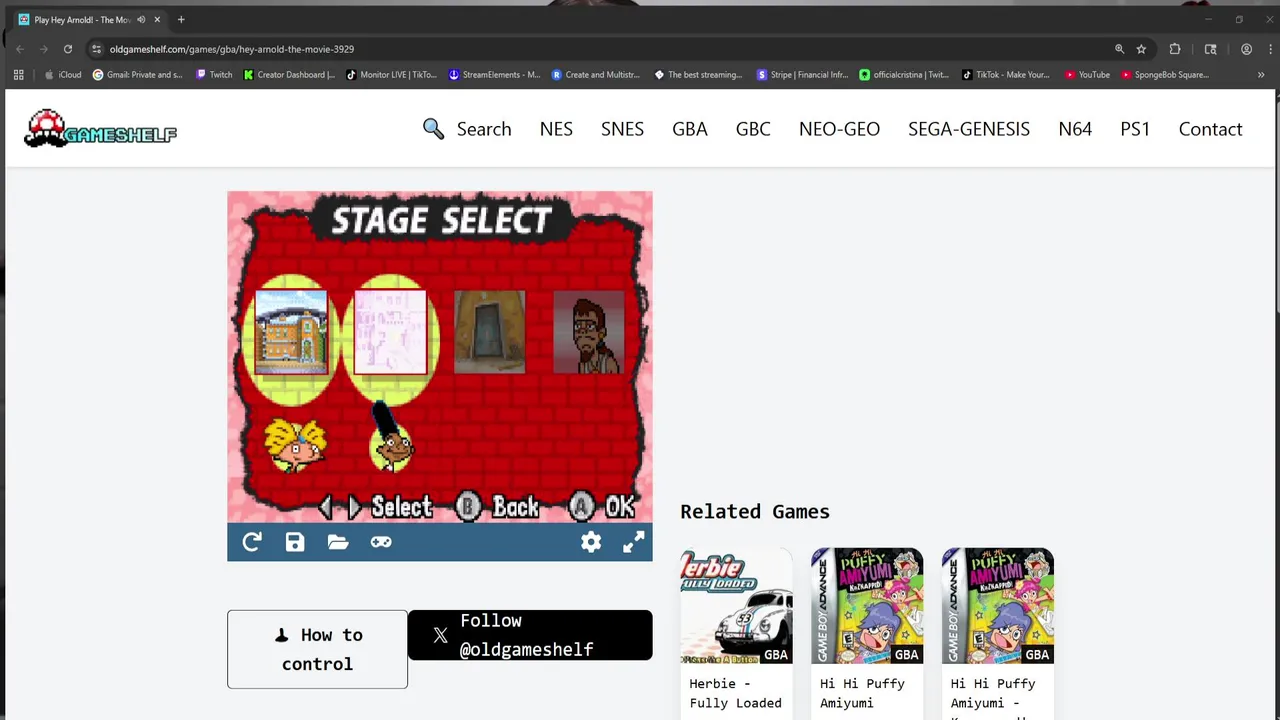The height and width of the screenshot is (720, 1280).
Task: Click the Herbie - Fully Loaded title text
Action: pos(736,693)
